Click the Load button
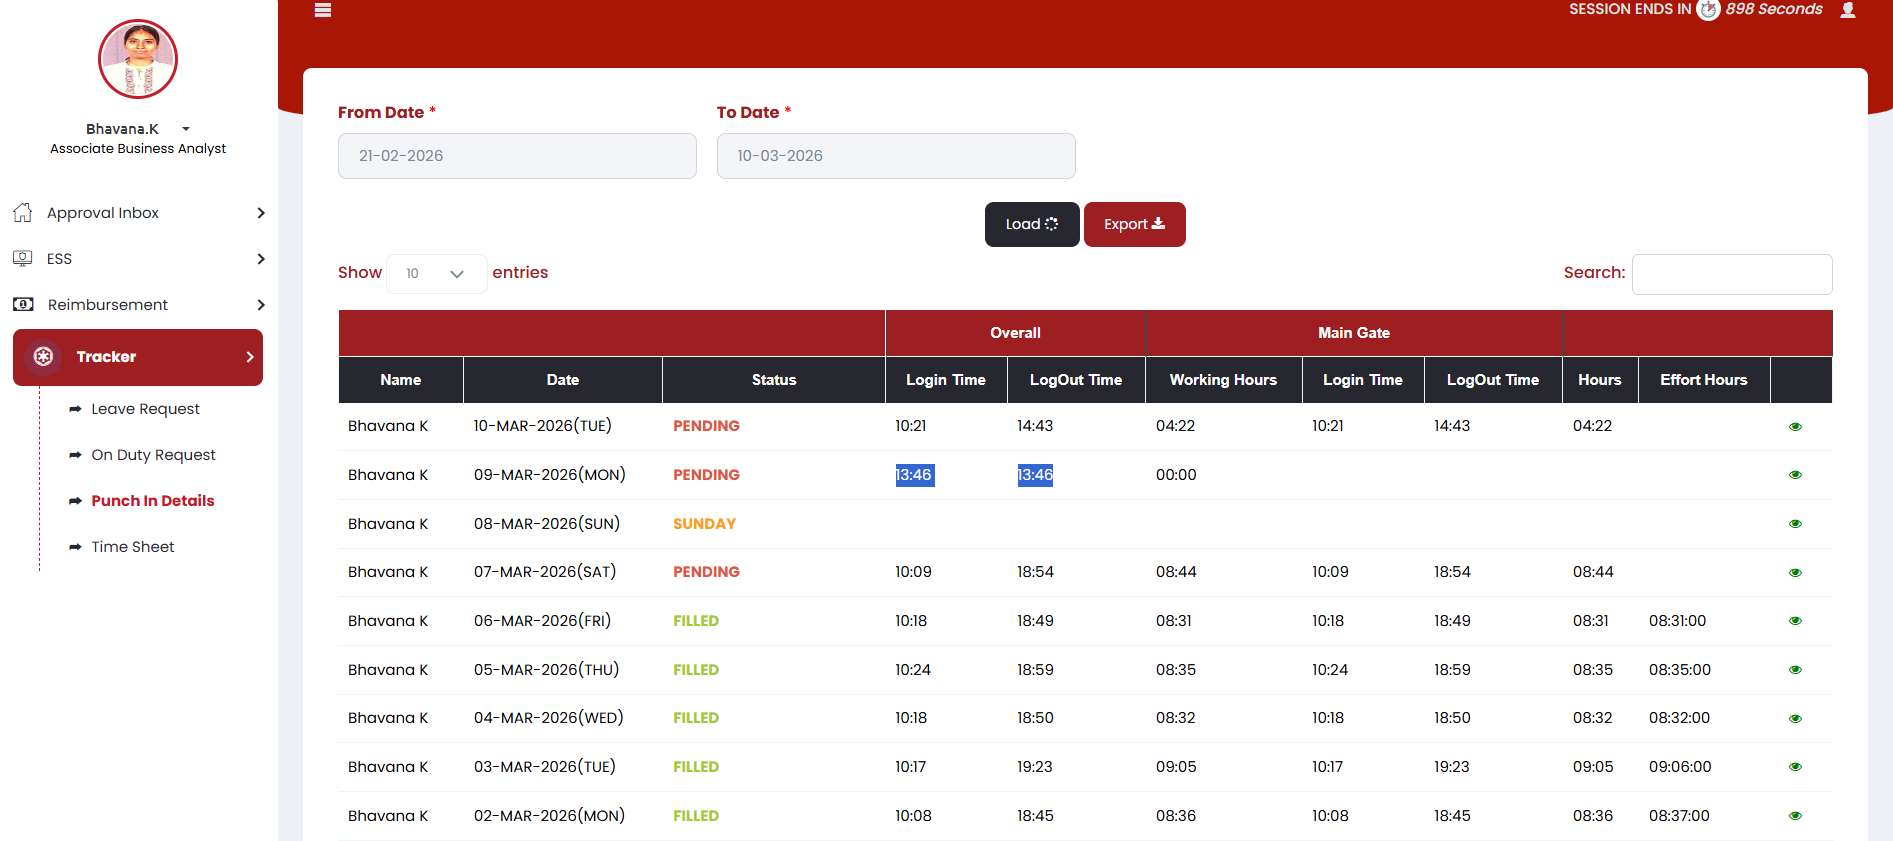The height and width of the screenshot is (841, 1893). point(1031,224)
